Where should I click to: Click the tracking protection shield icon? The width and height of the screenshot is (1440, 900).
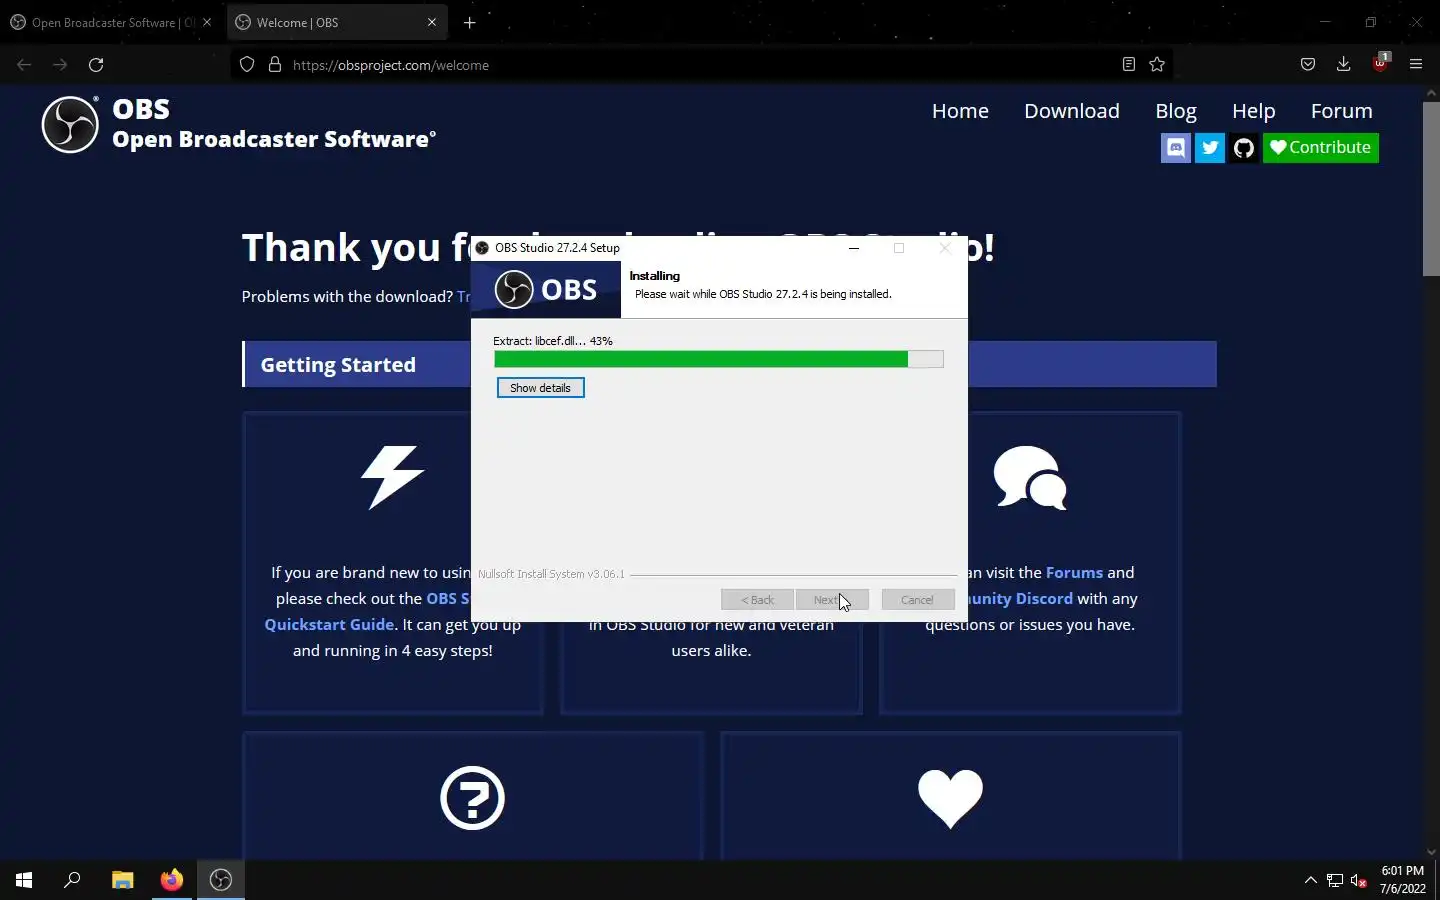pos(247,65)
